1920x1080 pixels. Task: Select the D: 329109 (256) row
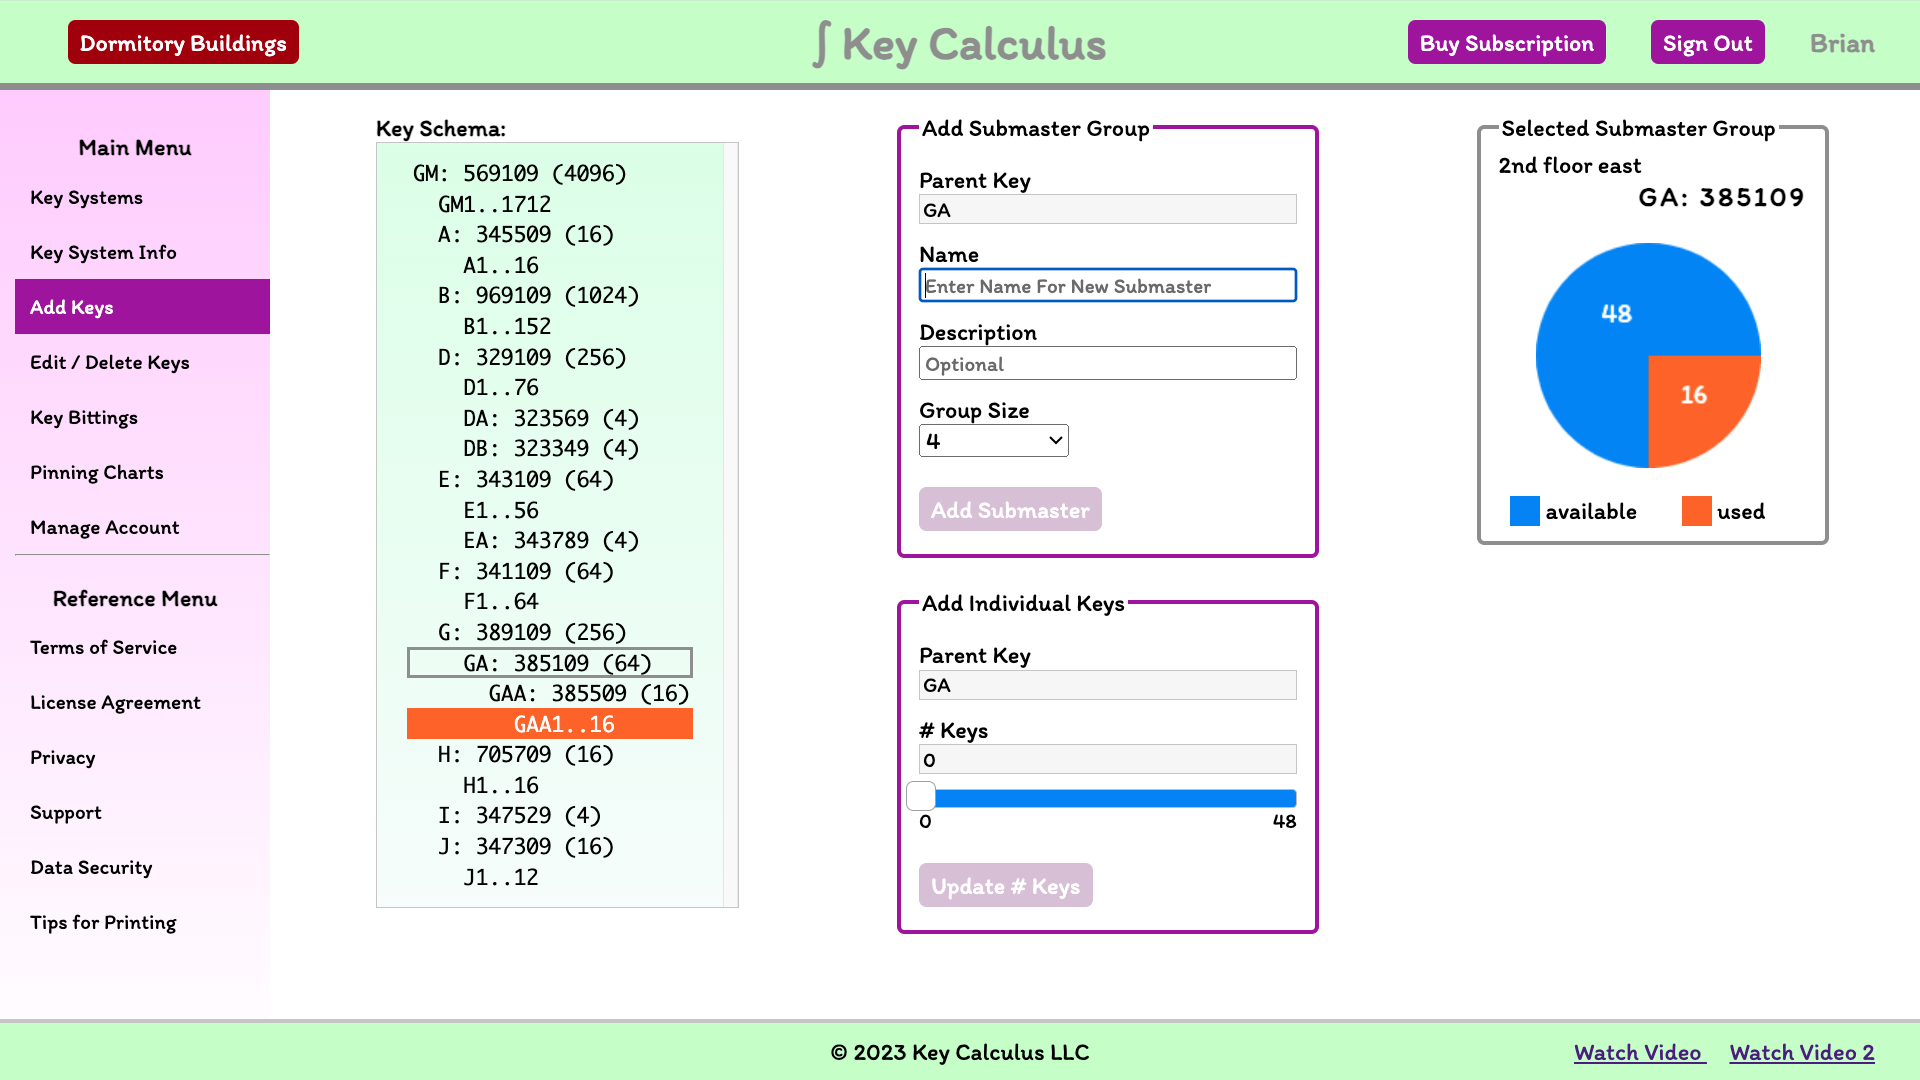click(x=550, y=357)
